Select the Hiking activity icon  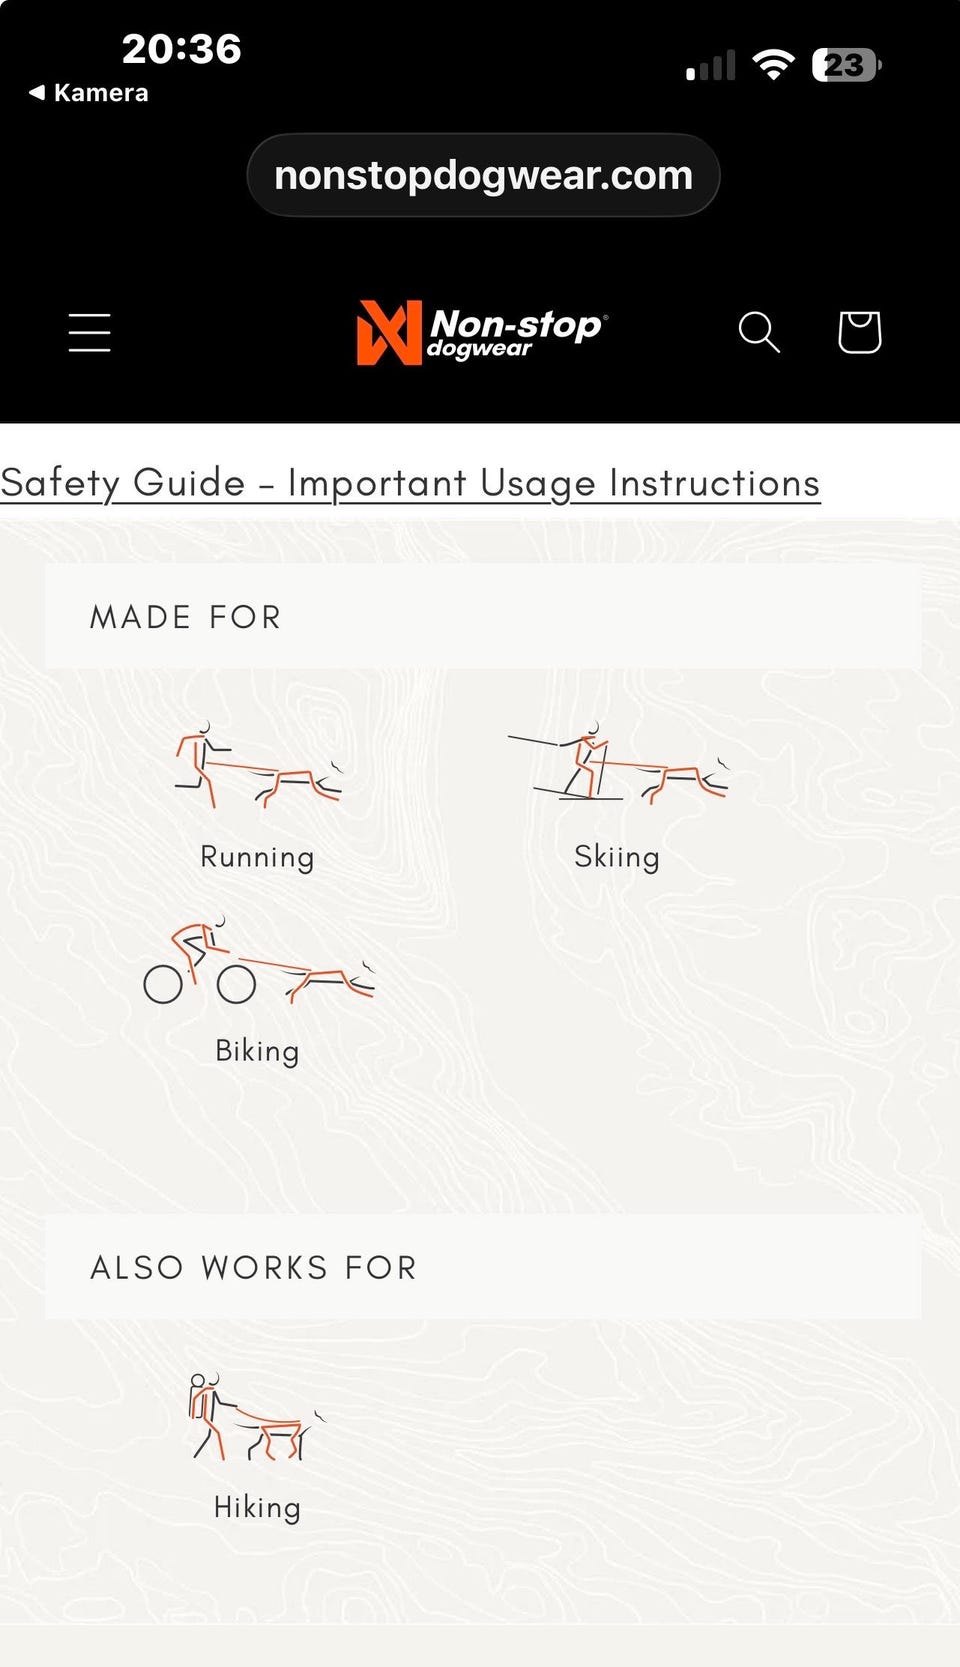(x=257, y=1417)
